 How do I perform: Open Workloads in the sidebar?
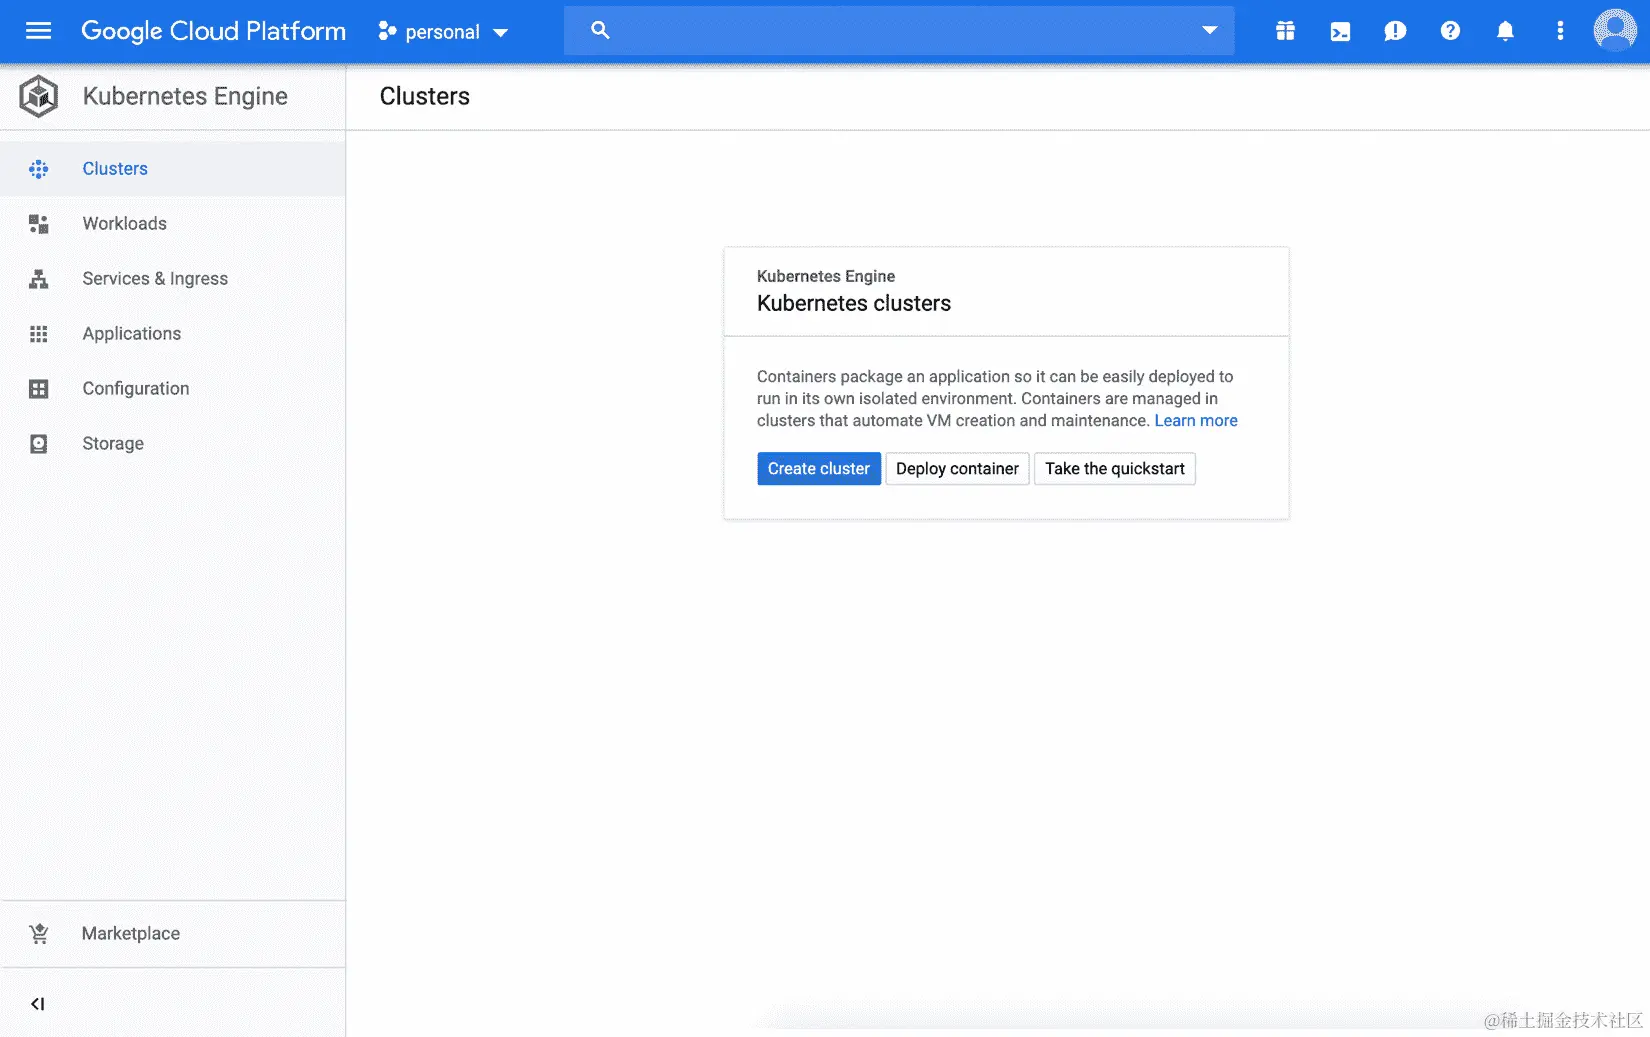point(173,224)
